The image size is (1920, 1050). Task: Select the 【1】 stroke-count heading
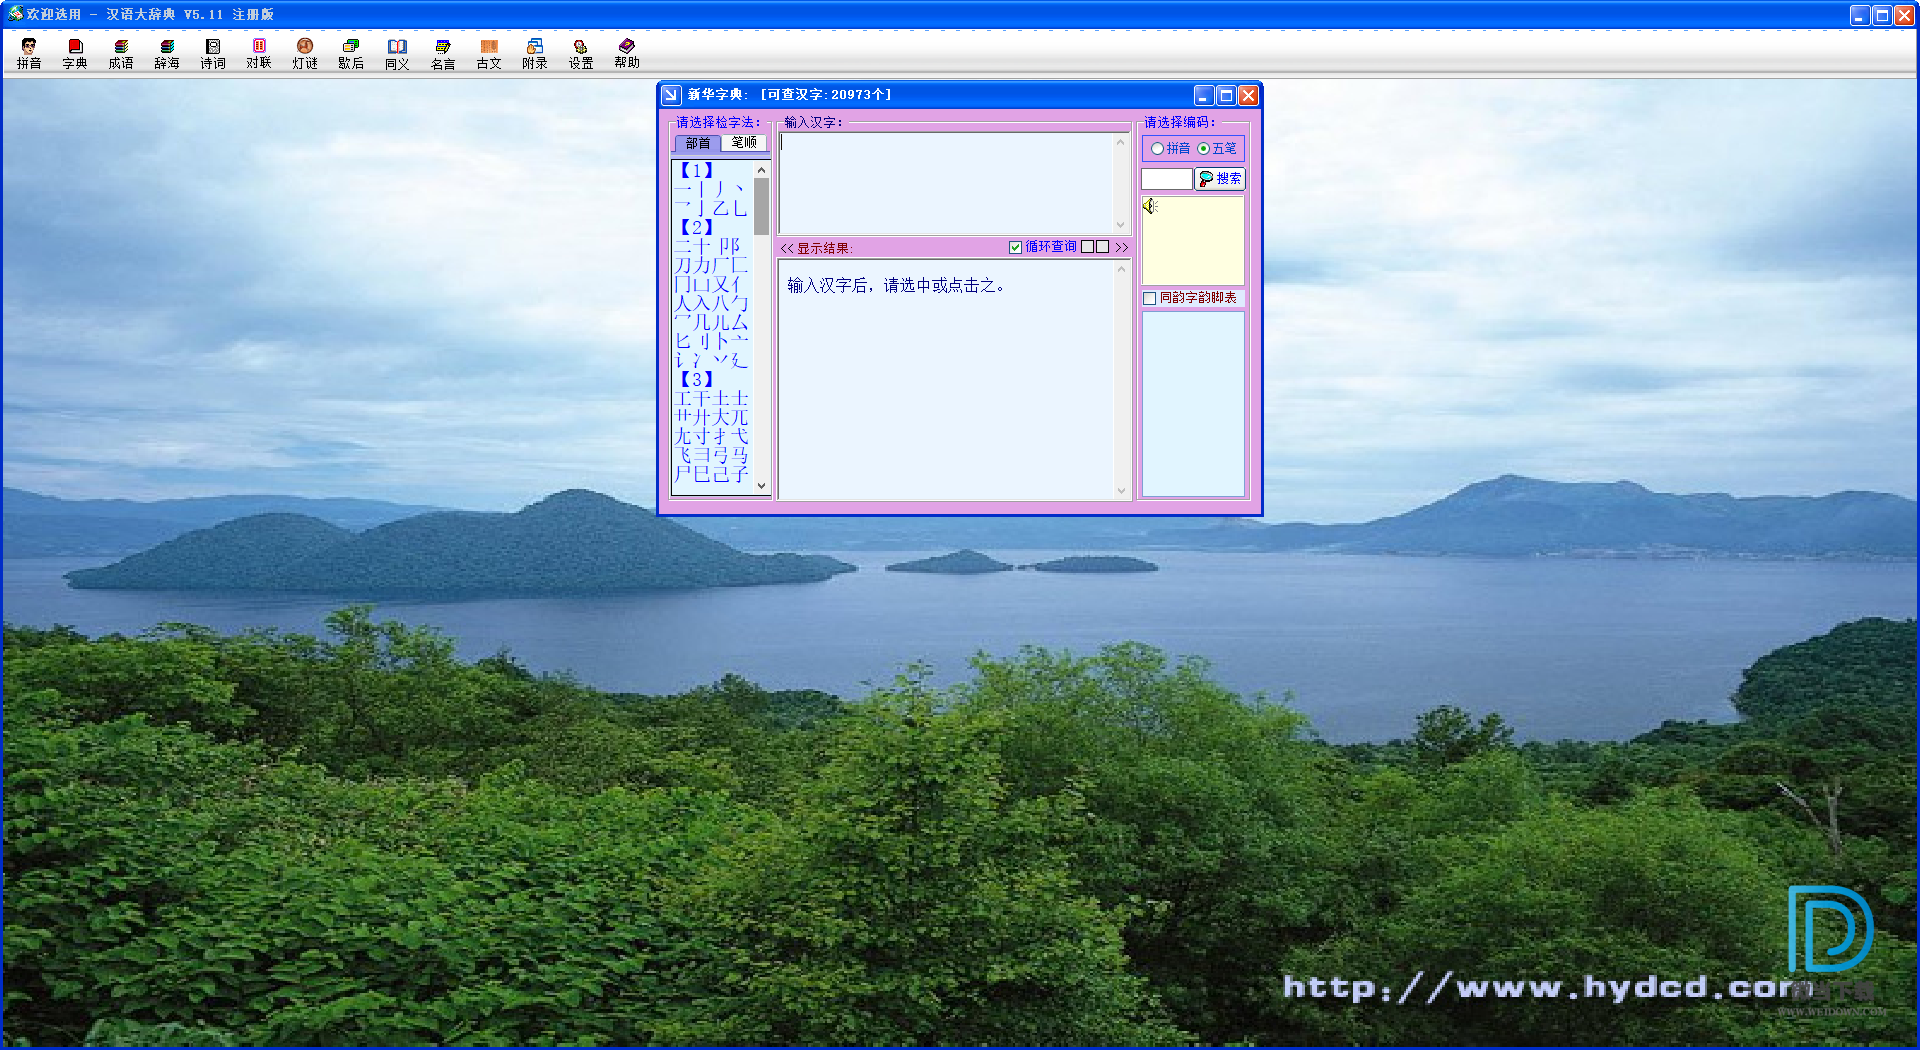click(x=696, y=170)
